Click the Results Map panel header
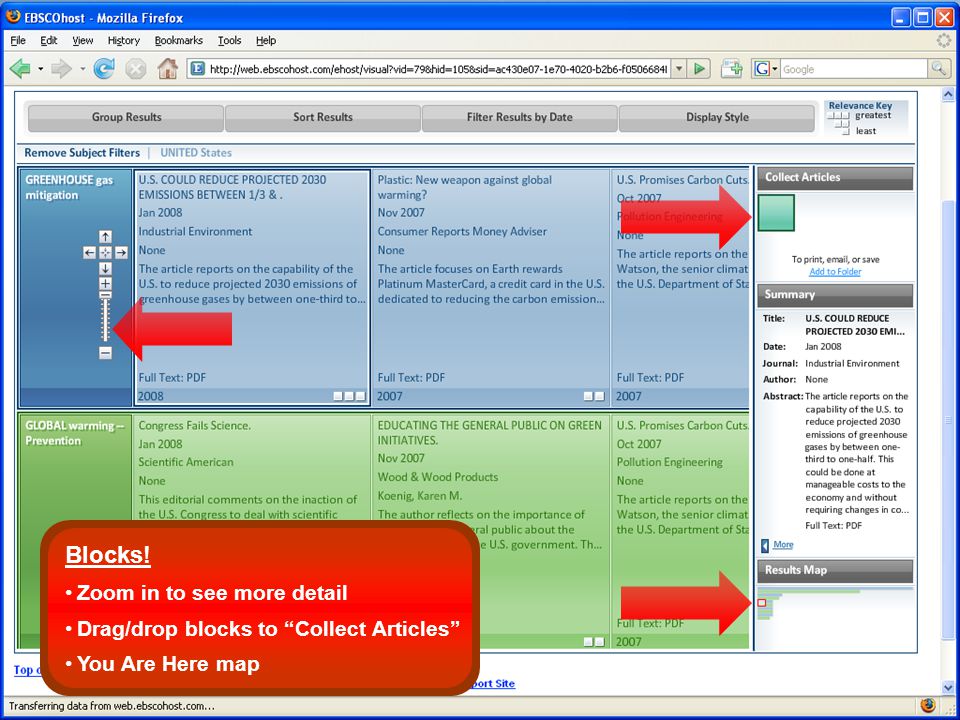 [x=835, y=571]
